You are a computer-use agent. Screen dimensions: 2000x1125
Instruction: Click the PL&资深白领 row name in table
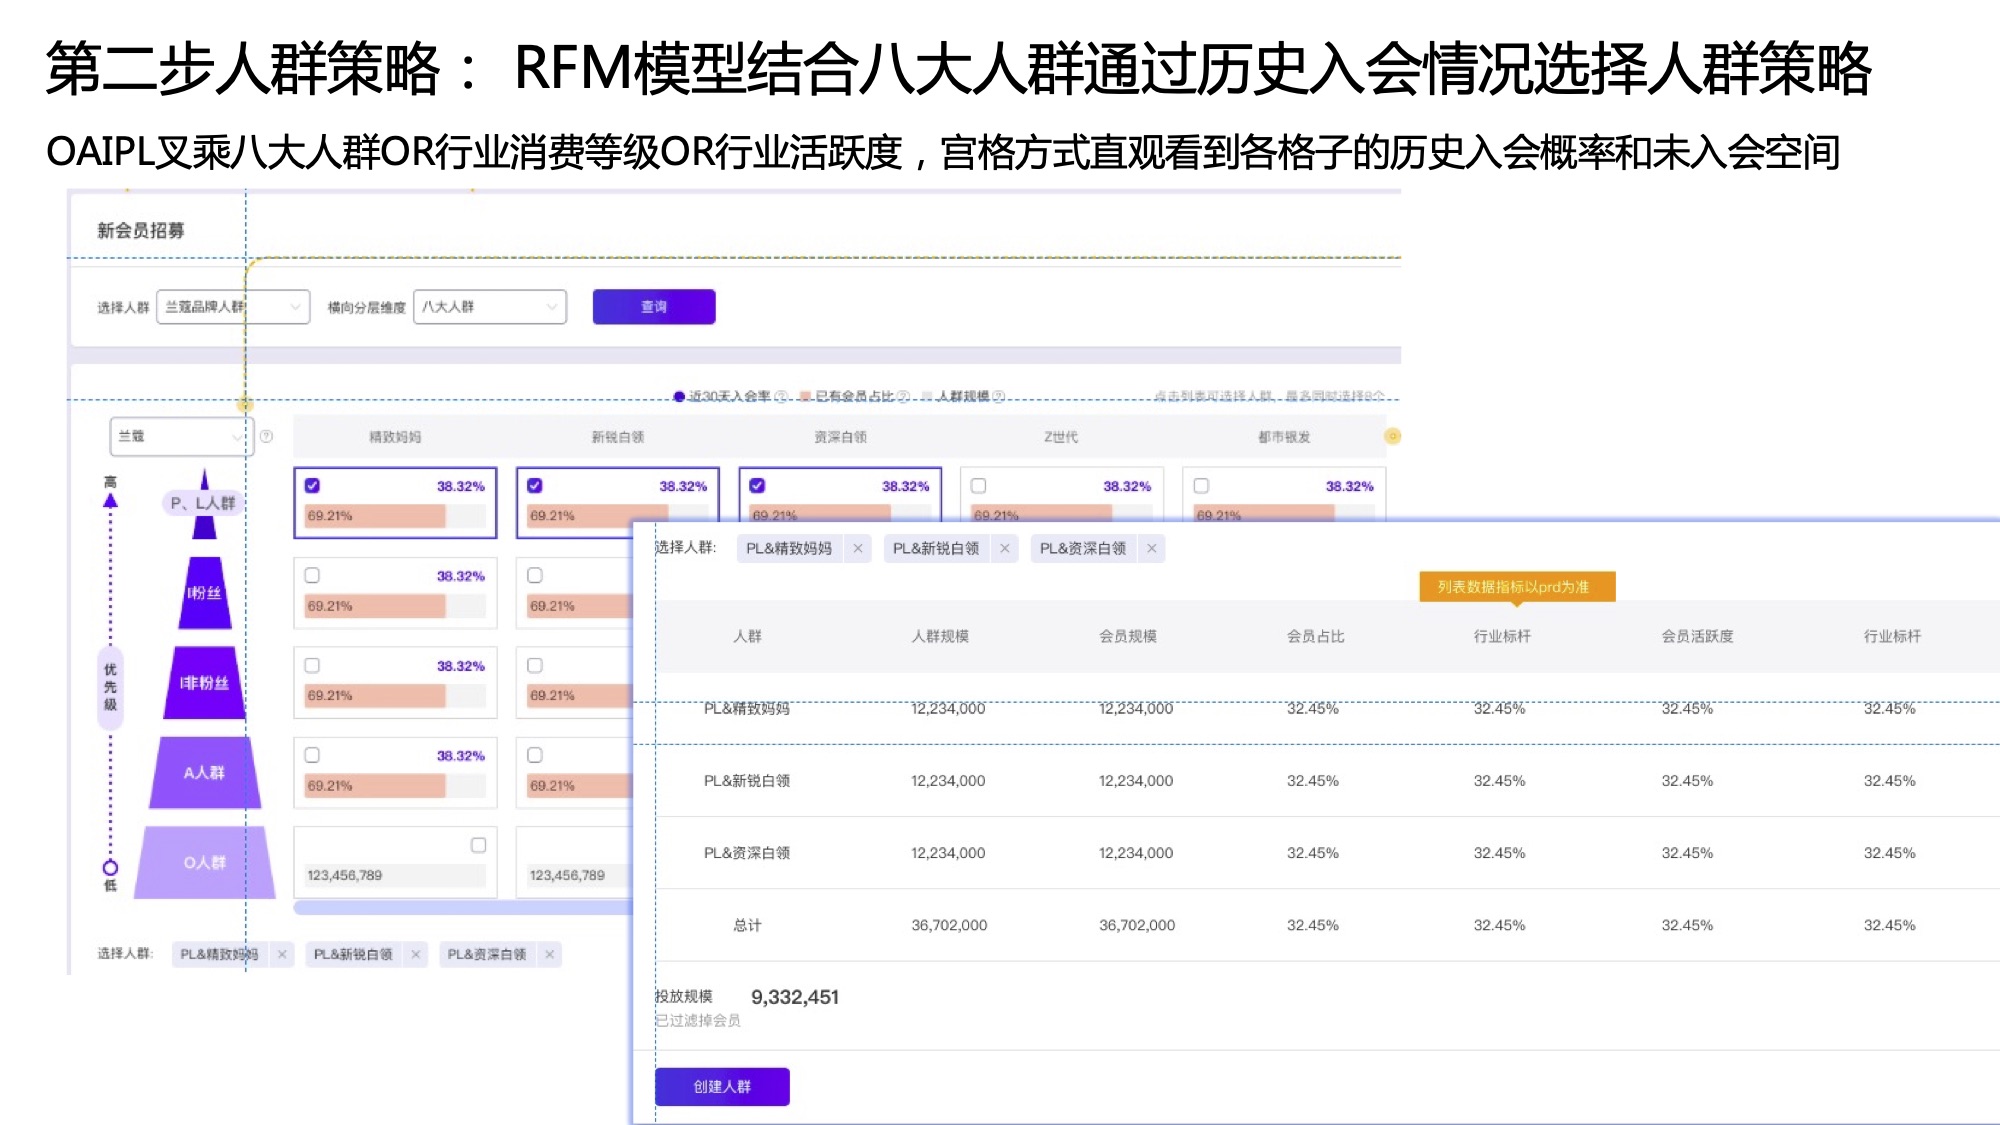[x=747, y=853]
